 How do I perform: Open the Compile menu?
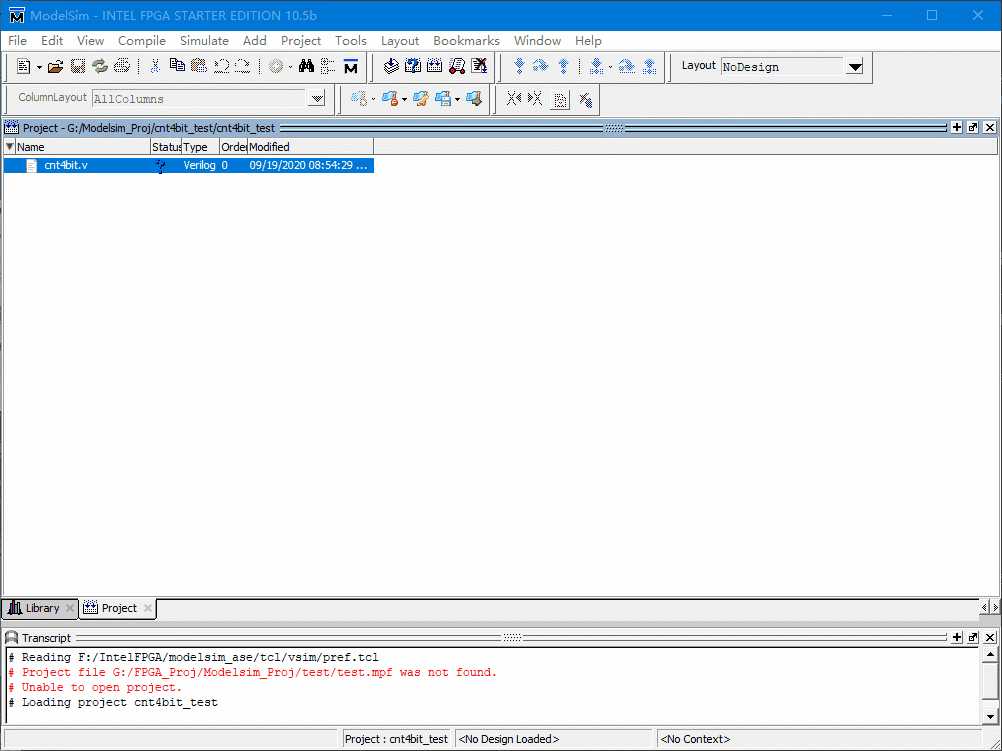[x=142, y=40]
